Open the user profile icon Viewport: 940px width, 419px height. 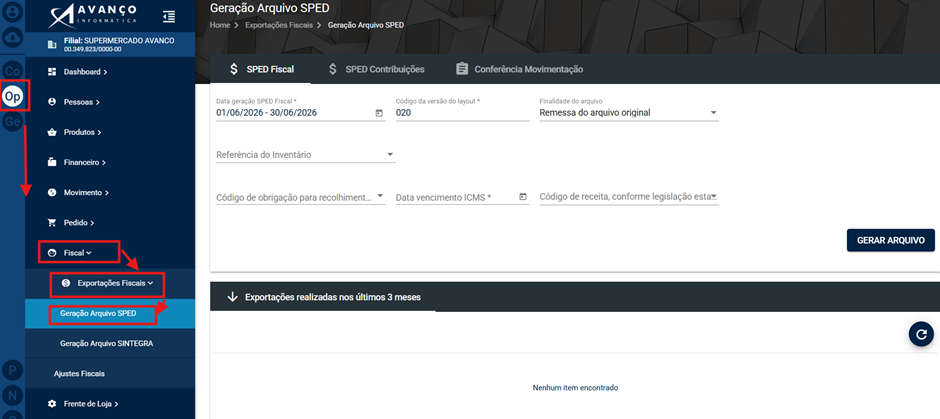[x=13, y=11]
